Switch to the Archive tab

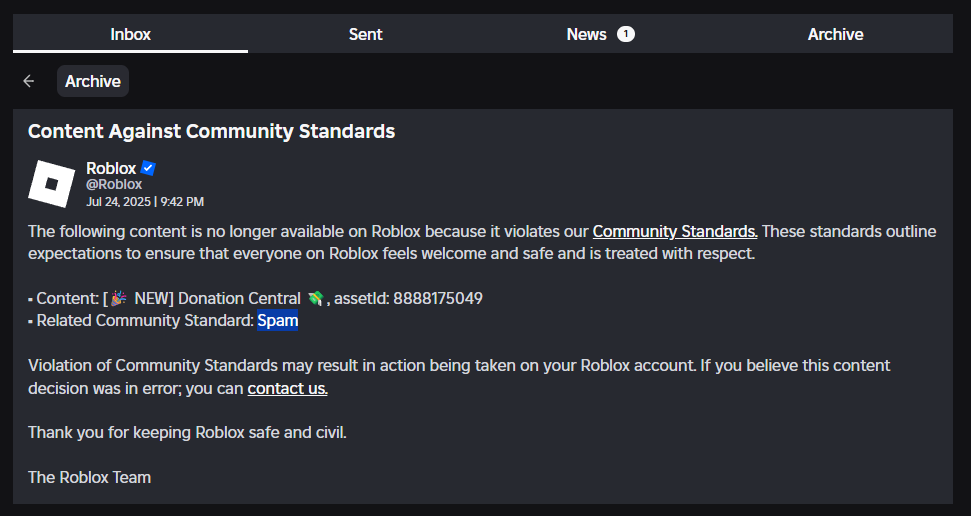click(835, 34)
